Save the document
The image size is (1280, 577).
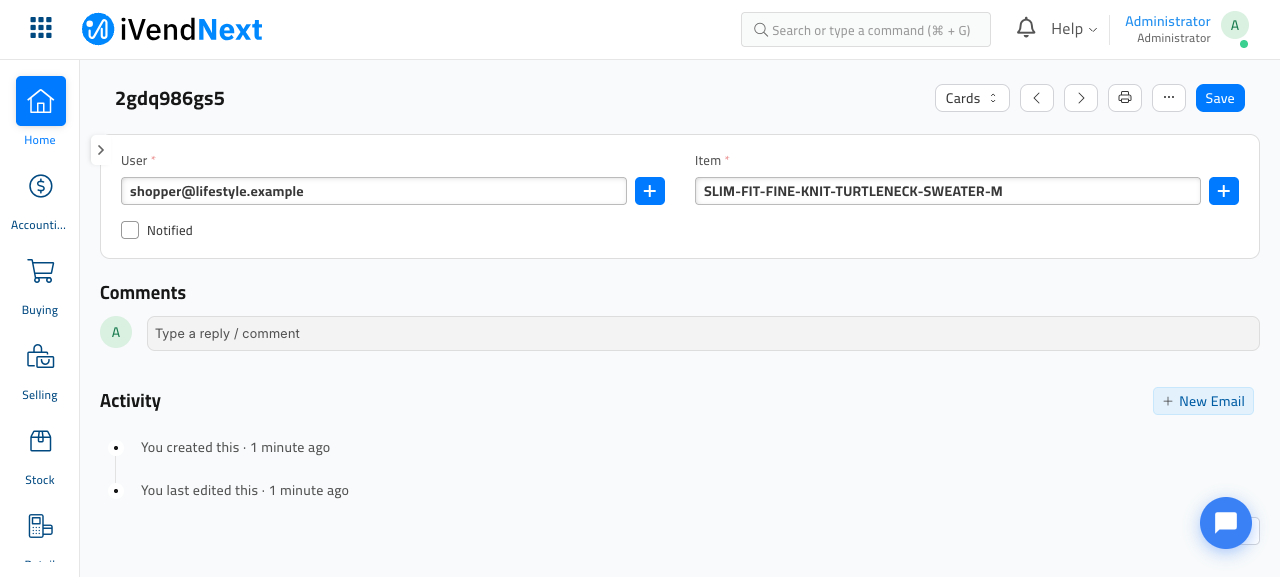pyautogui.click(x=1220, y=98)
